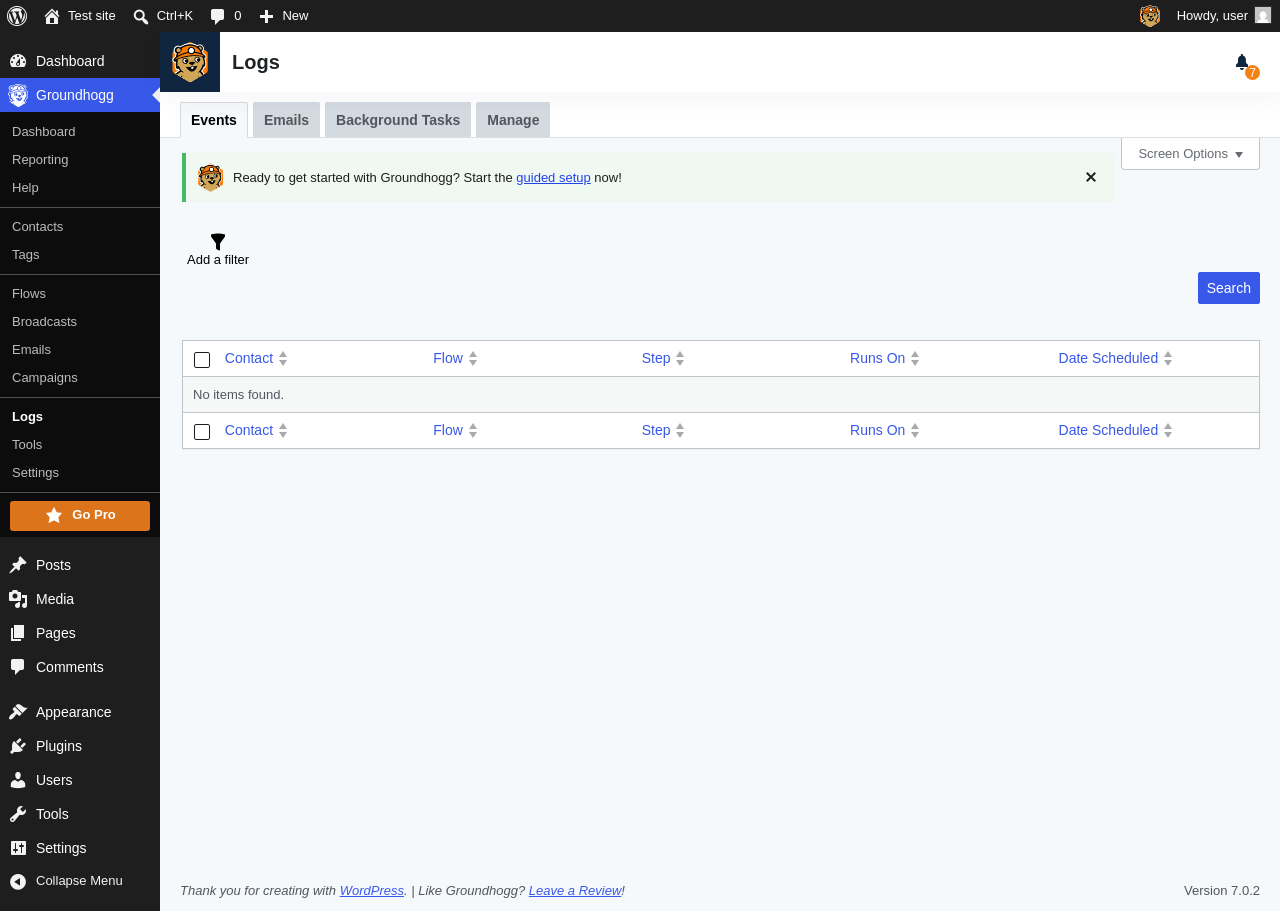Sort by Date Scheduled in footer row
The image size is (1280, 911).
(1115, 430)
